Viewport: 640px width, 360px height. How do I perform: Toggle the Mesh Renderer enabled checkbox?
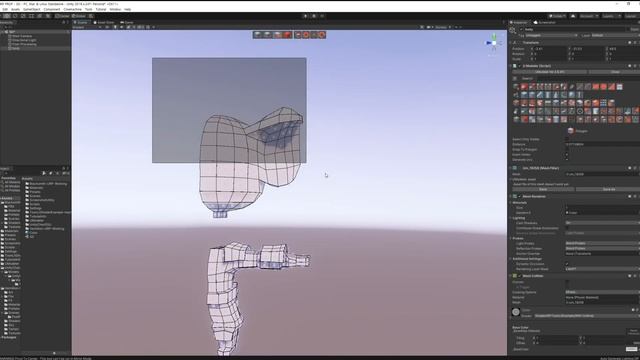(x=520, y=196)
